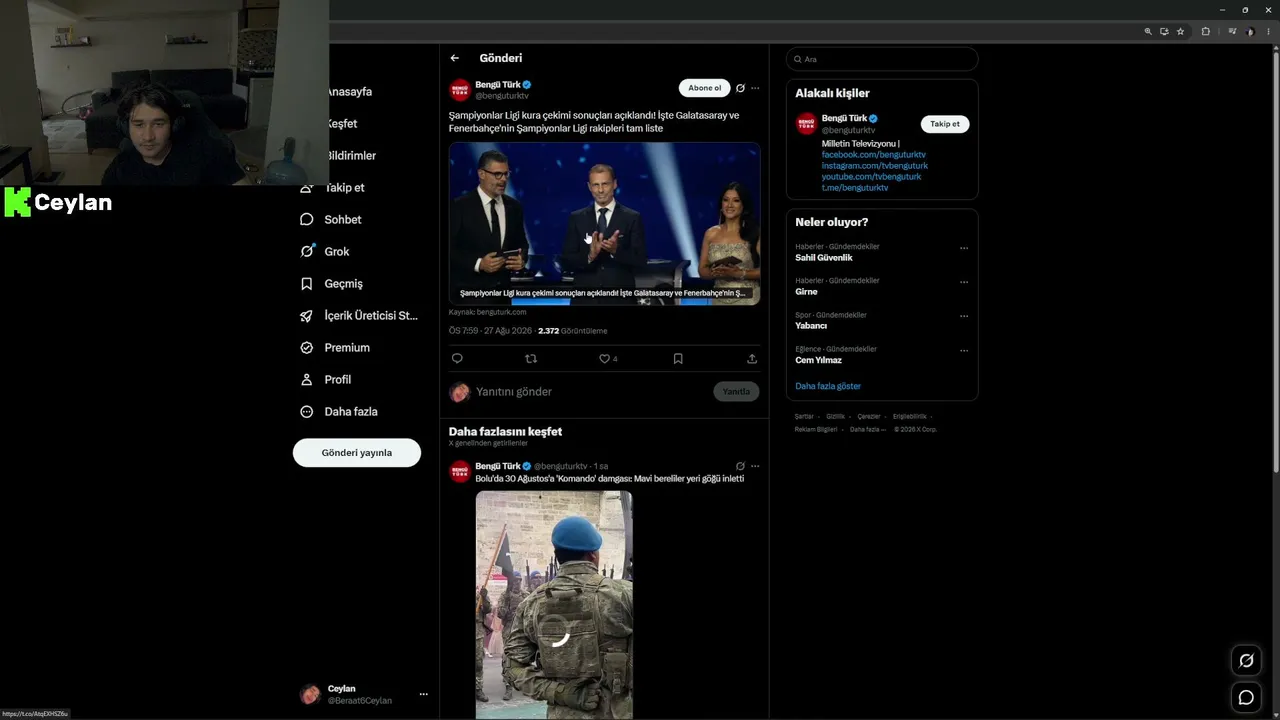Image resolution: width=1280 pixels, height=720 pixels.
Task: Share the Şampiyonlar Ligi post
Action: (752, 358)
